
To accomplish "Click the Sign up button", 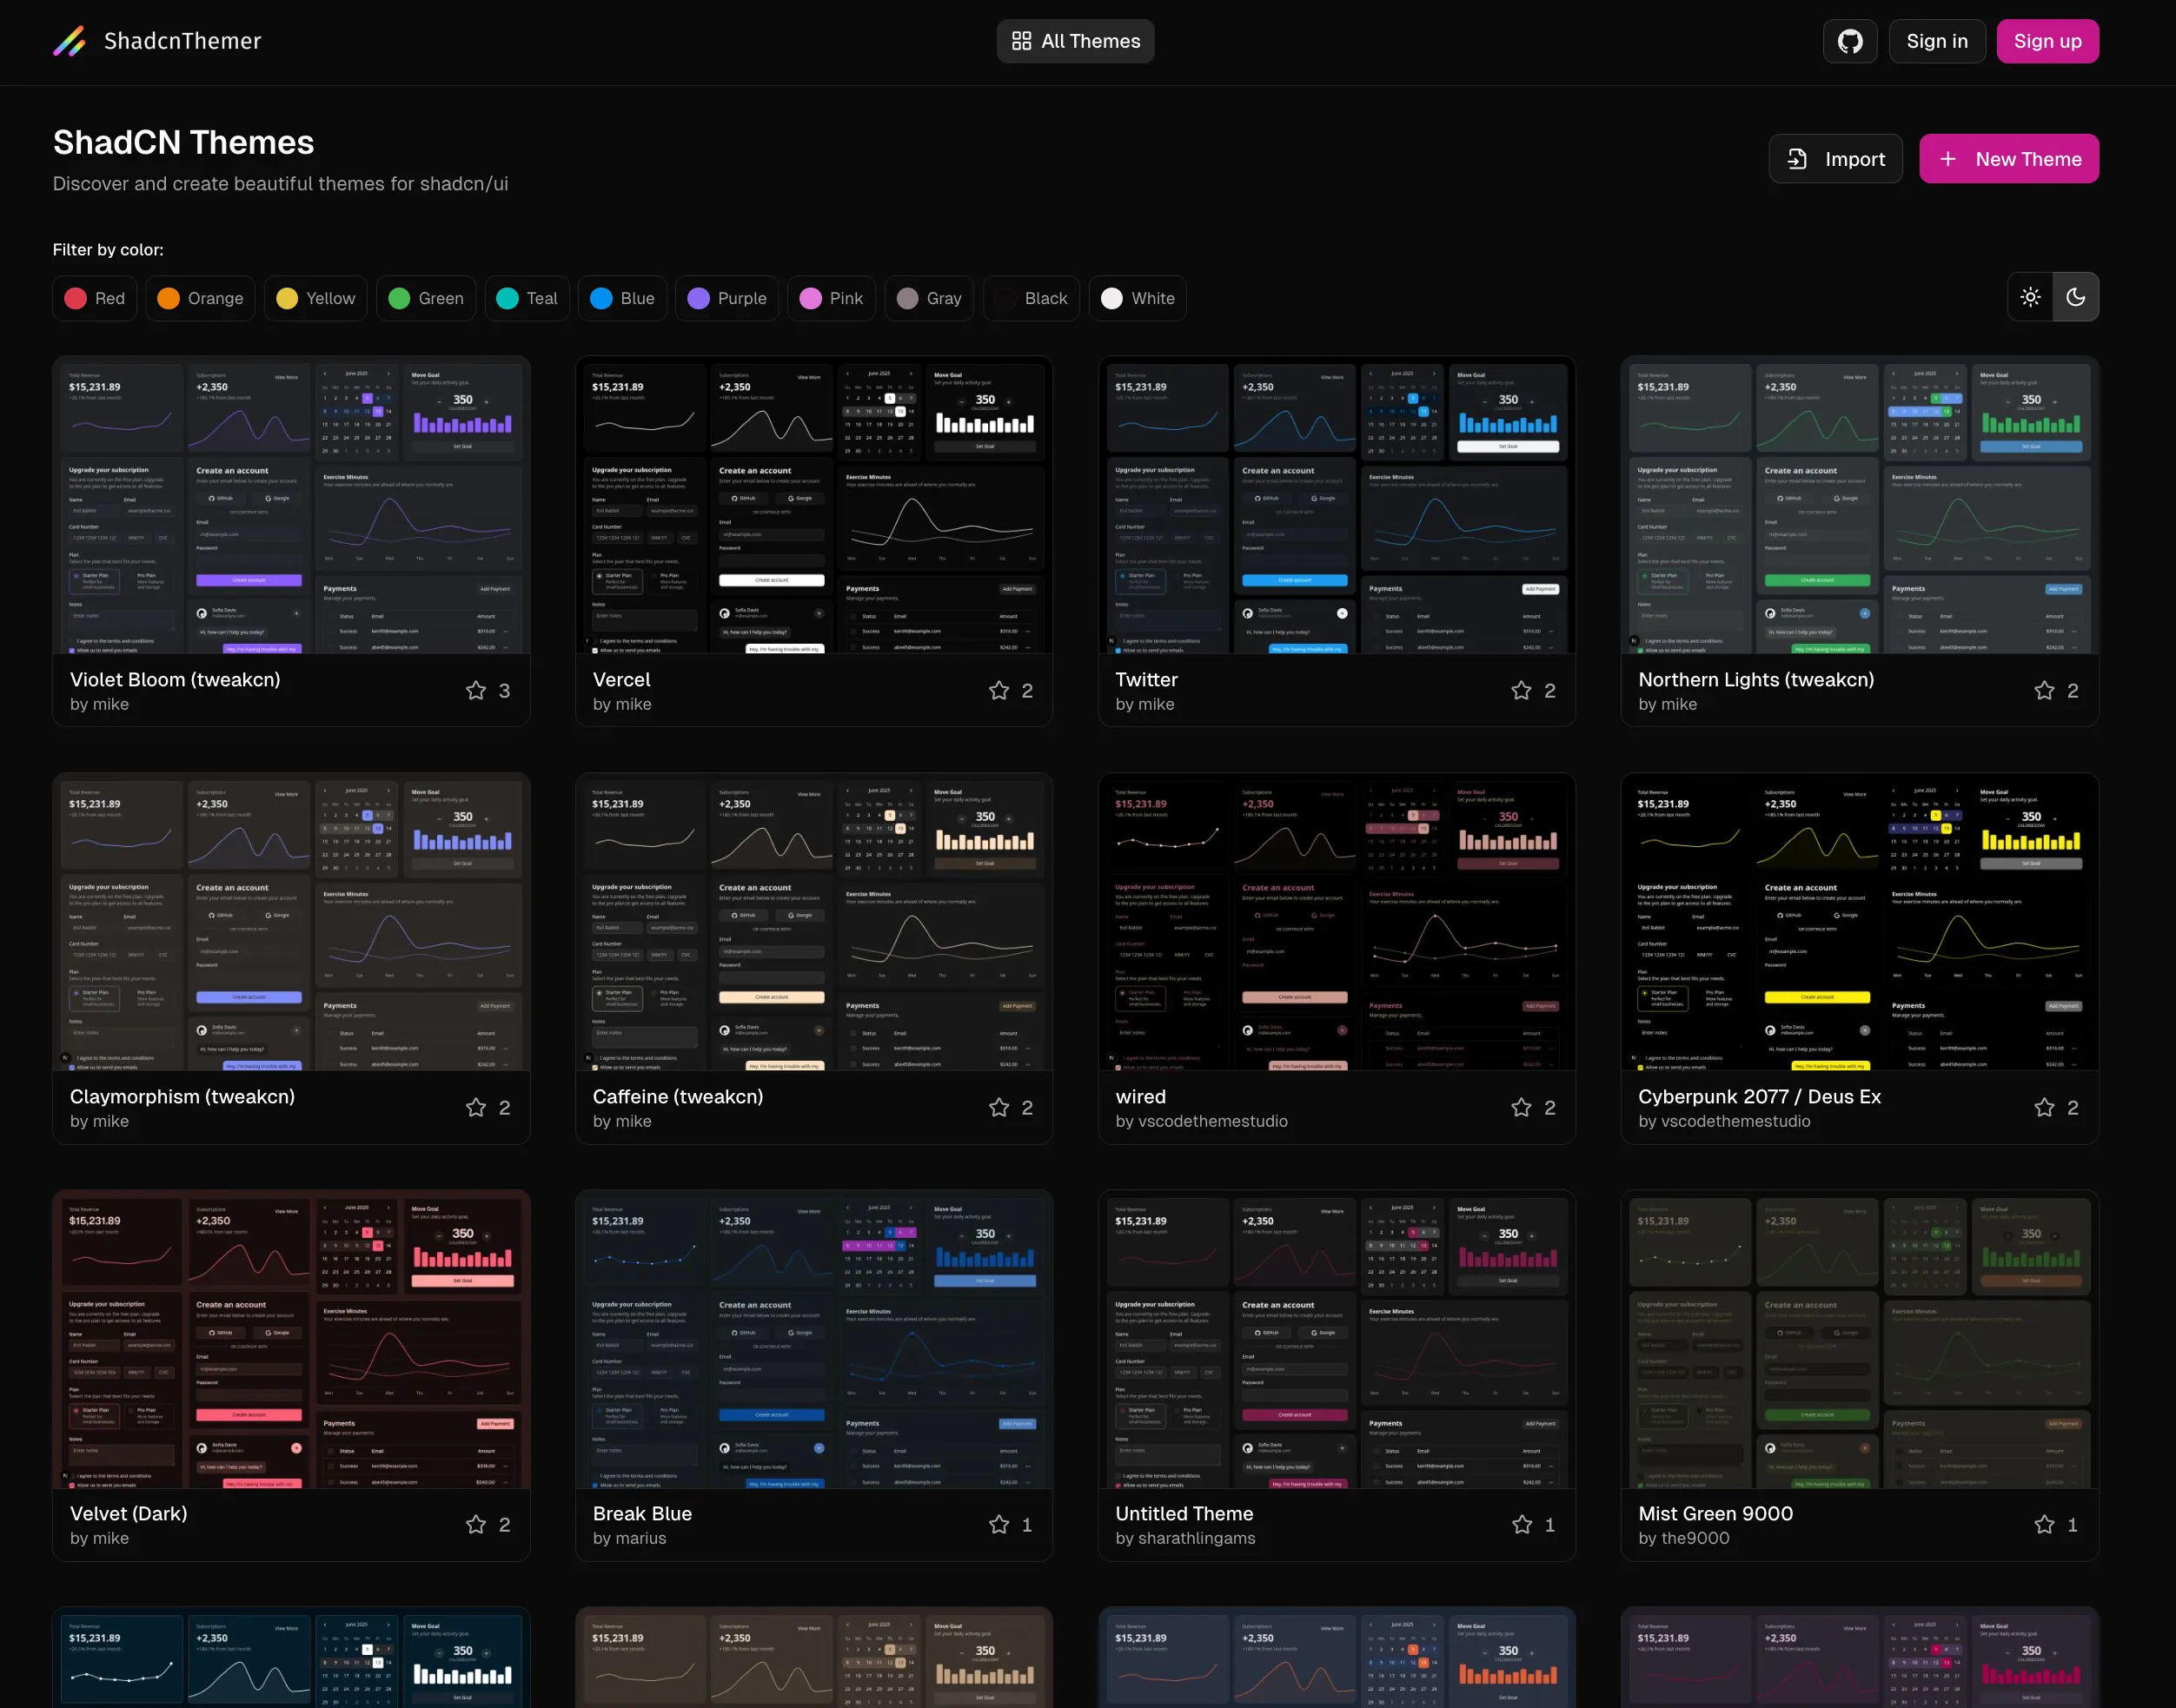I will (x=2047, y=41).
